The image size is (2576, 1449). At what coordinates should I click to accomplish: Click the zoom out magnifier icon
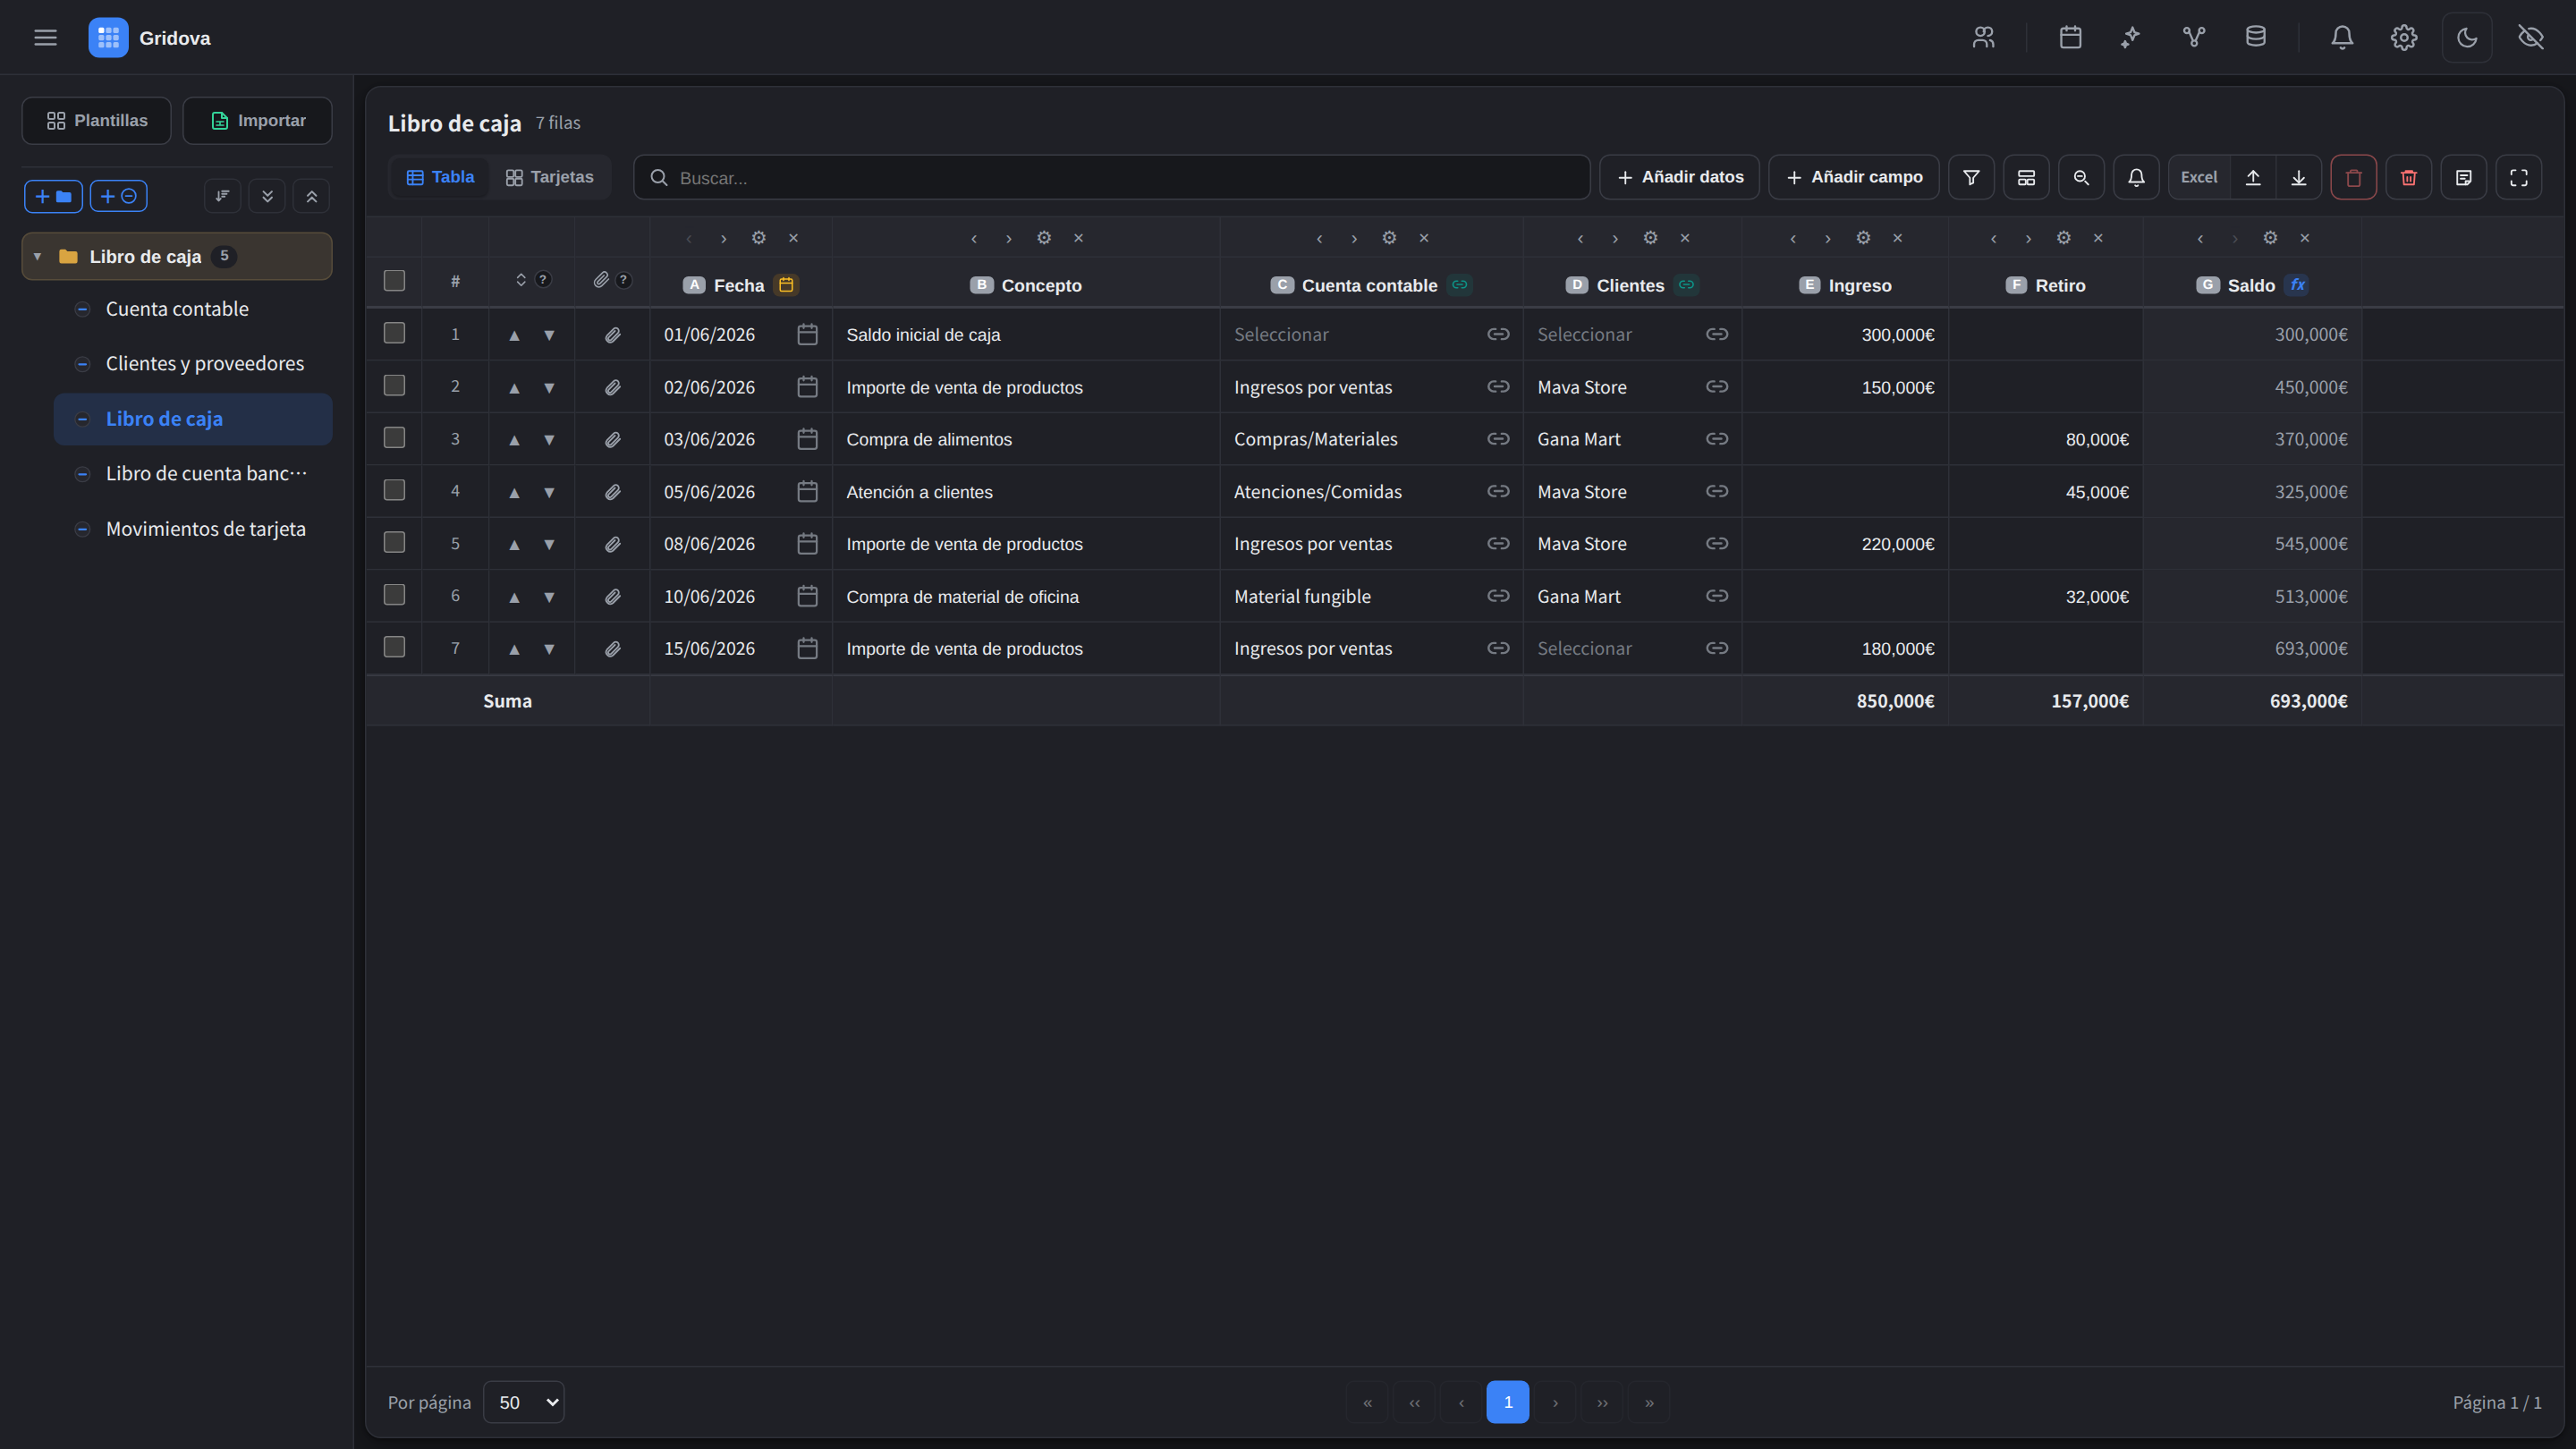point(2081,177)
